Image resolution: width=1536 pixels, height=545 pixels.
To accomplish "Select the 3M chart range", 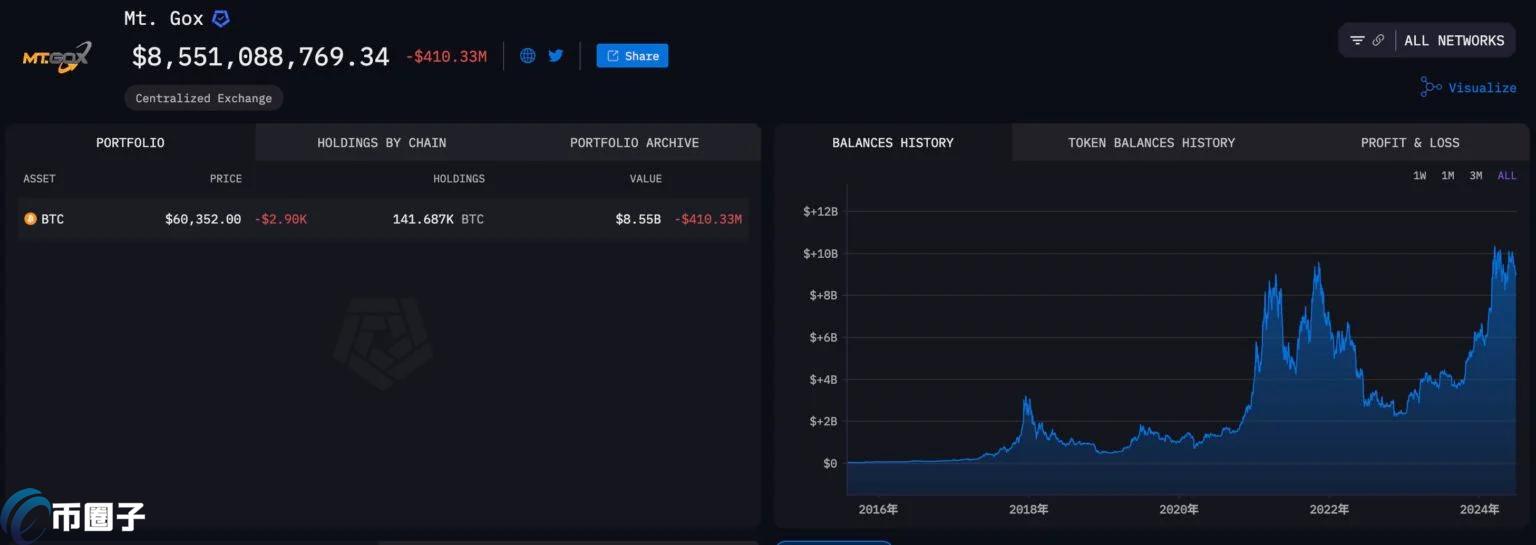I will tap(1475, 175).
